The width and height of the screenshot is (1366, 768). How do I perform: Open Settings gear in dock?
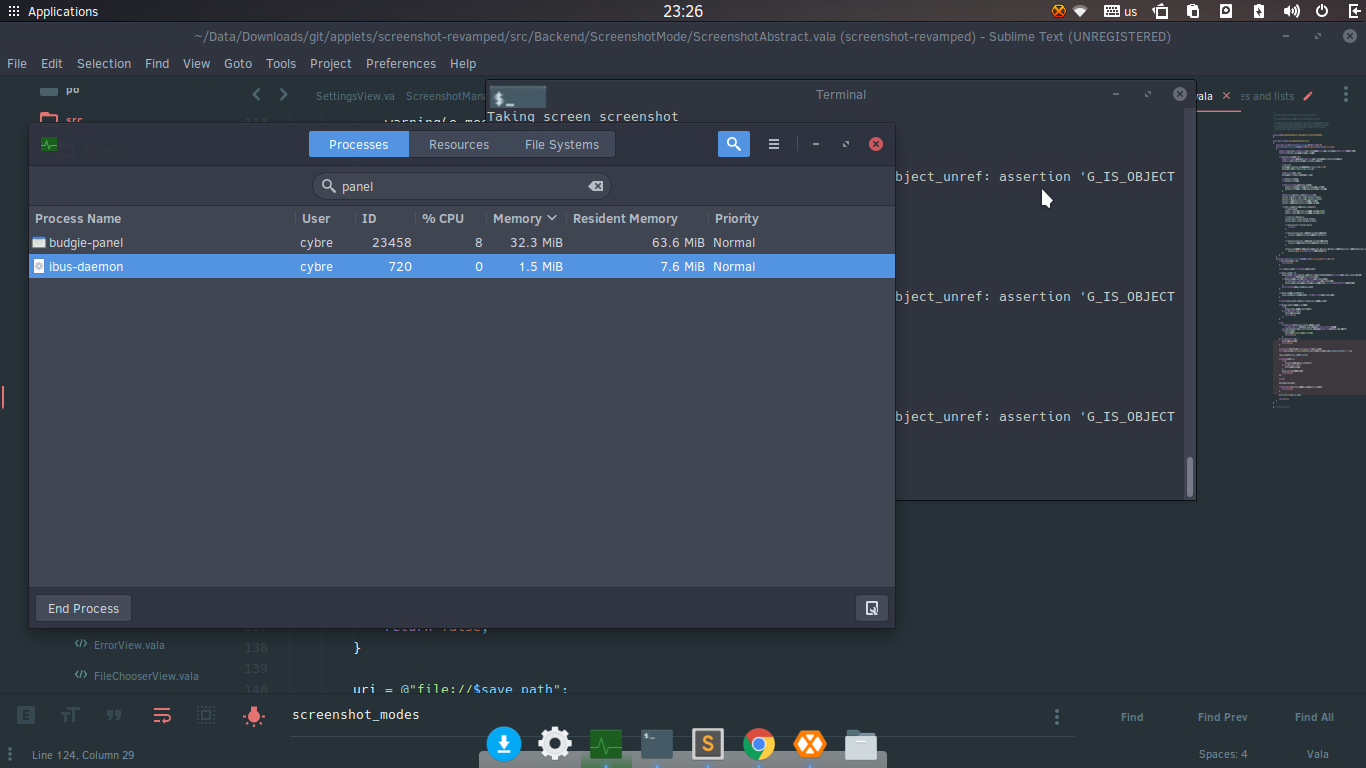pyautogui.click(x=555, y=744)
